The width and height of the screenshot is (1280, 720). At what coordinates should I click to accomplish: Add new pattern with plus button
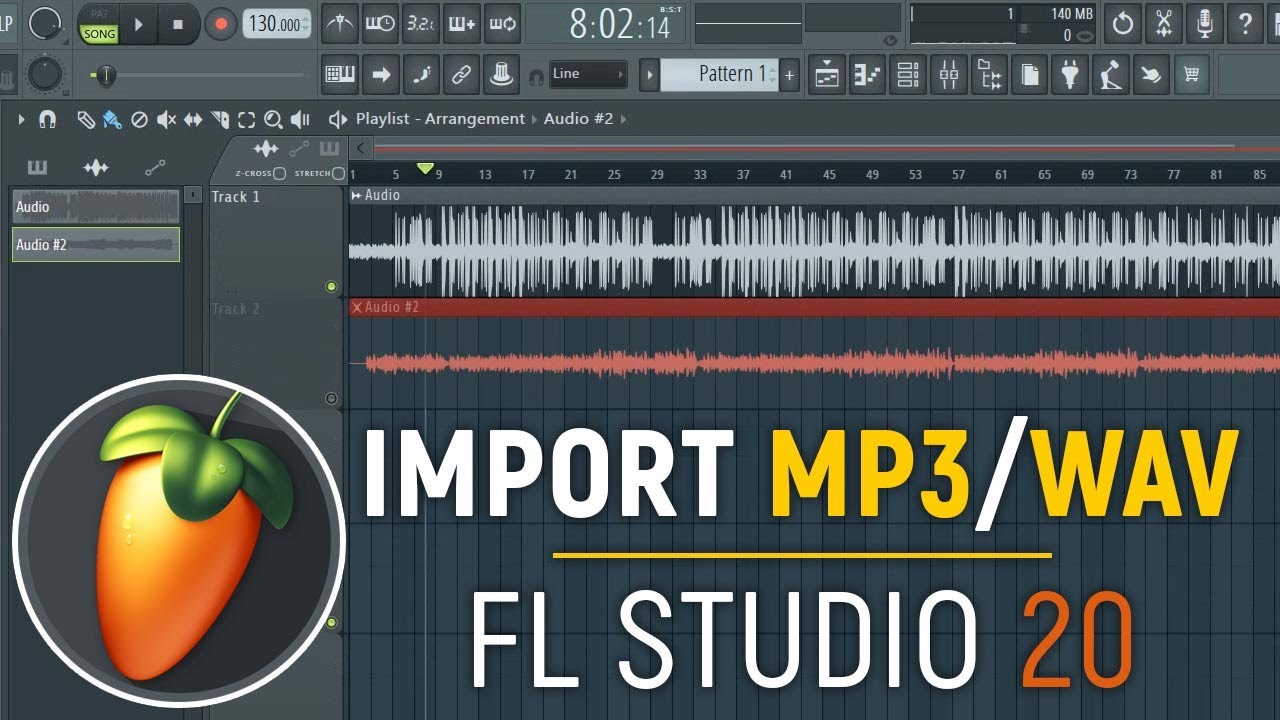[x=789, y=74]
